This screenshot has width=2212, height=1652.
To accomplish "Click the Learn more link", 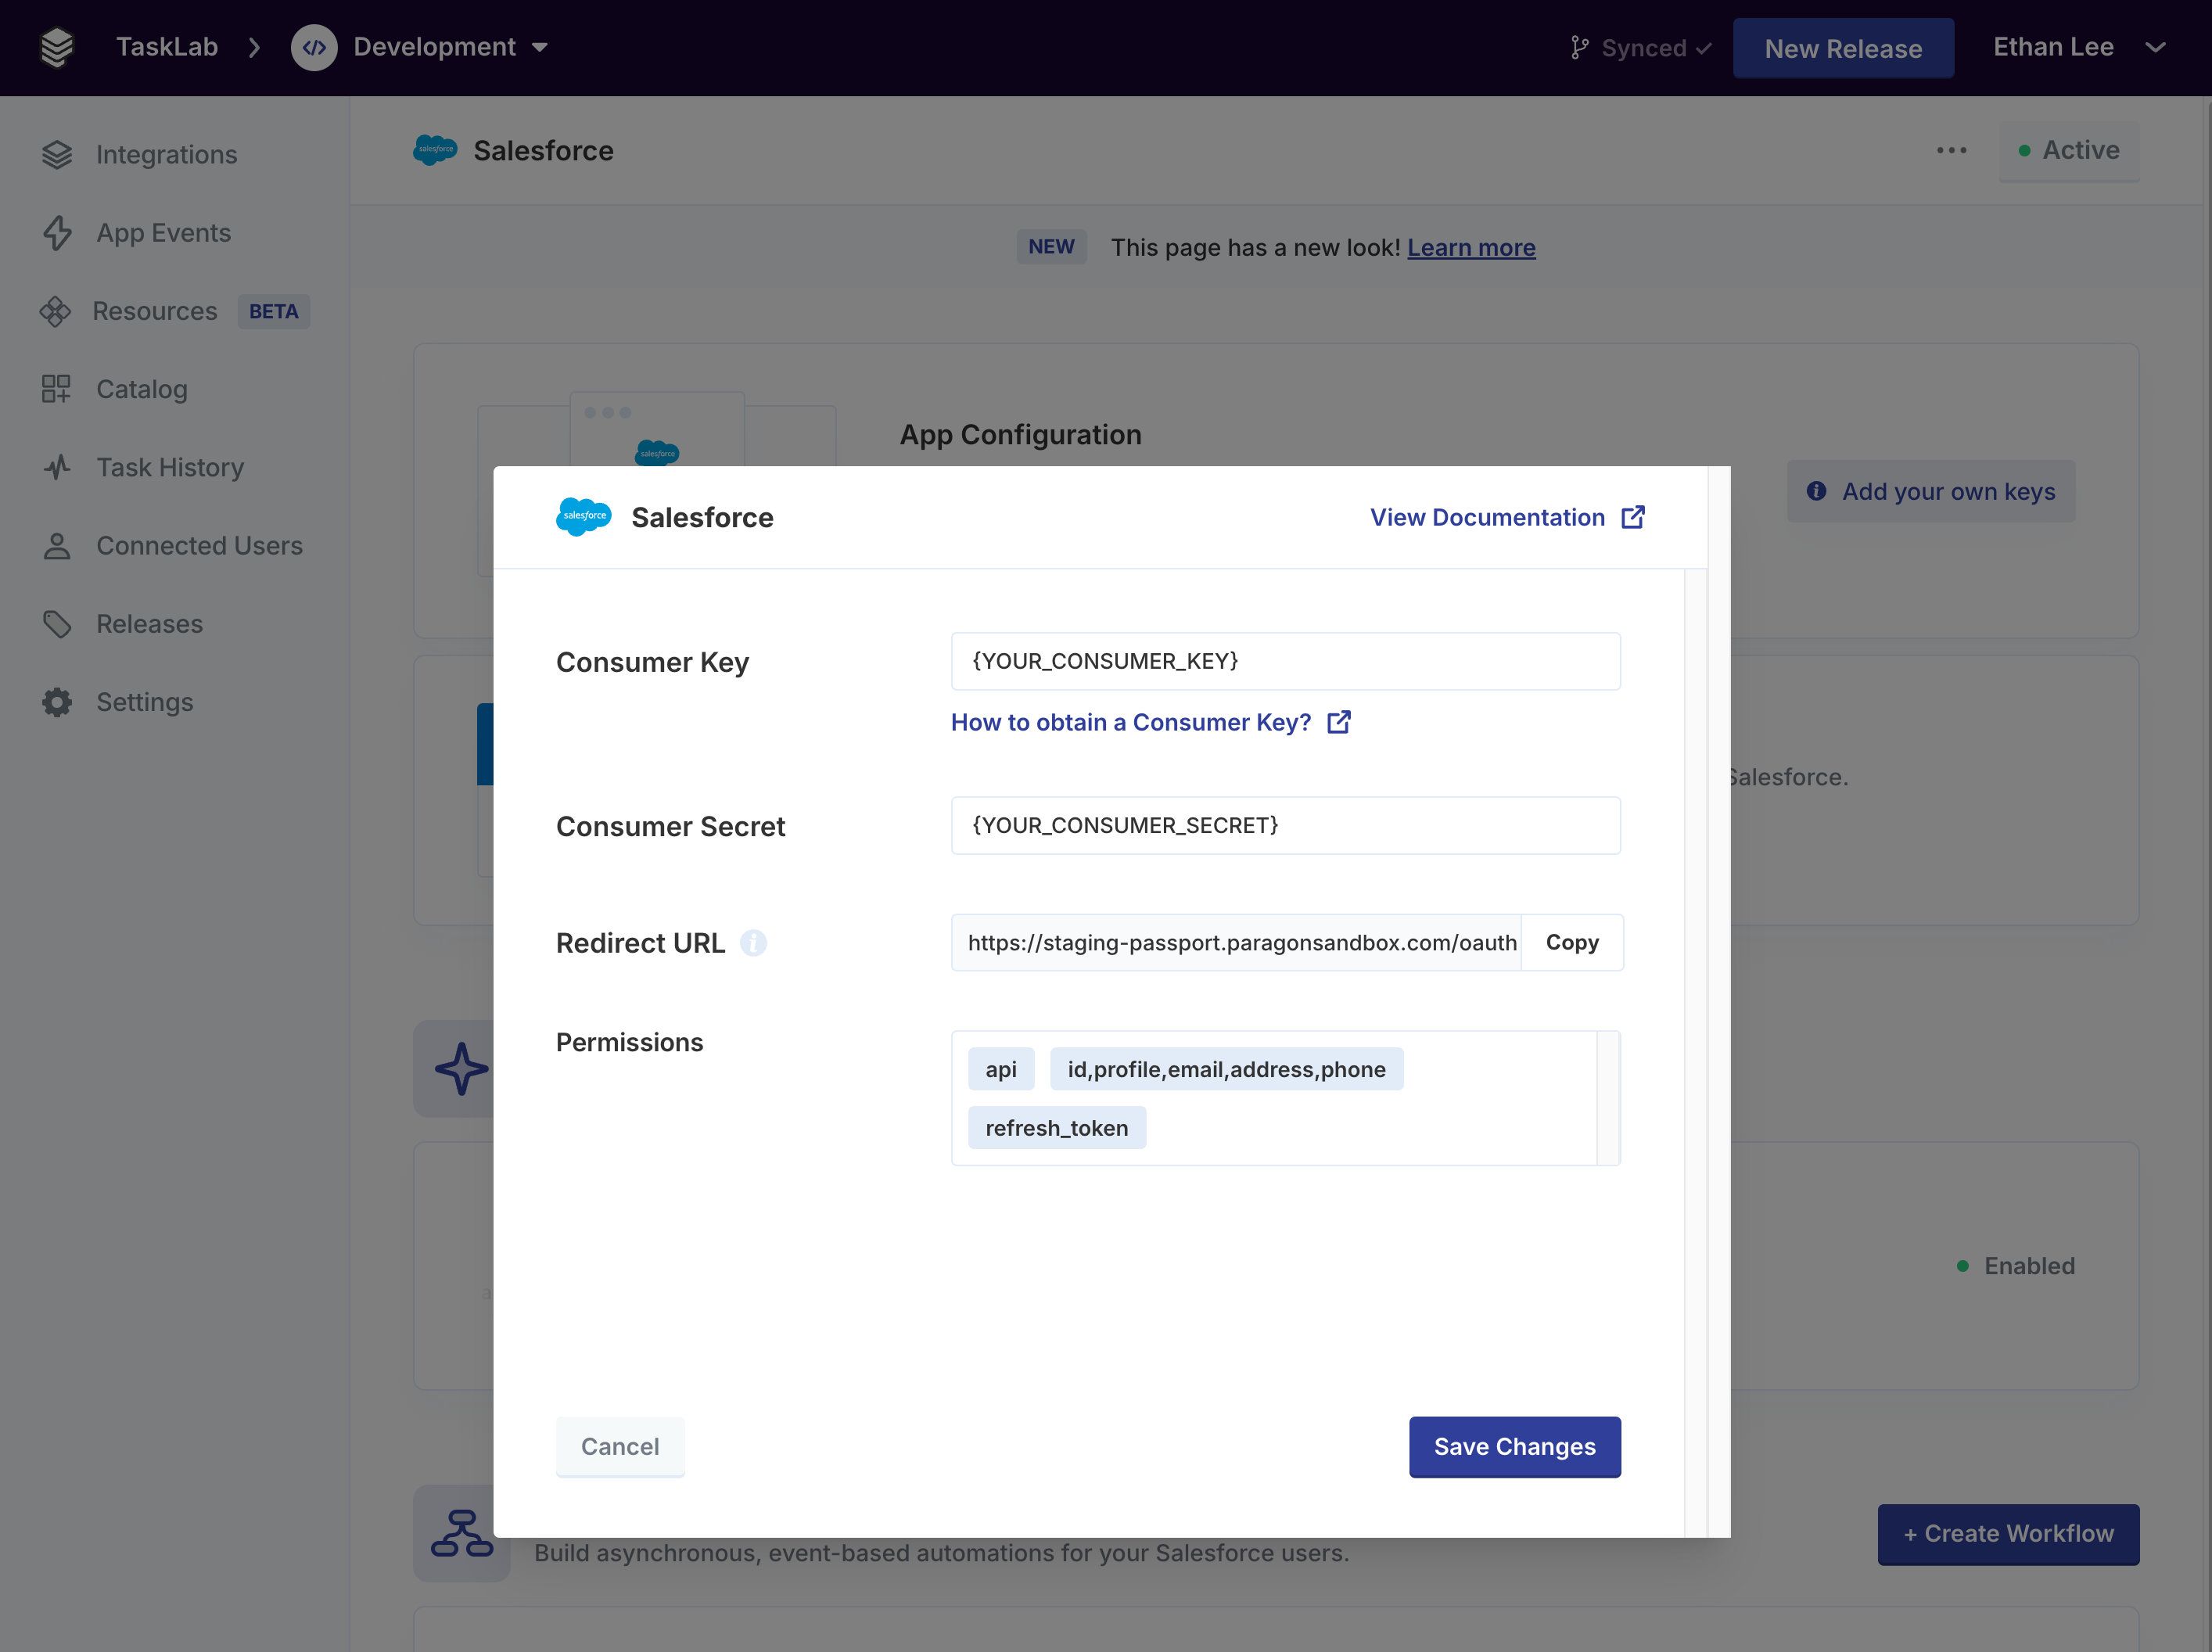I will pyautogui.click(x=1471, y=247).
